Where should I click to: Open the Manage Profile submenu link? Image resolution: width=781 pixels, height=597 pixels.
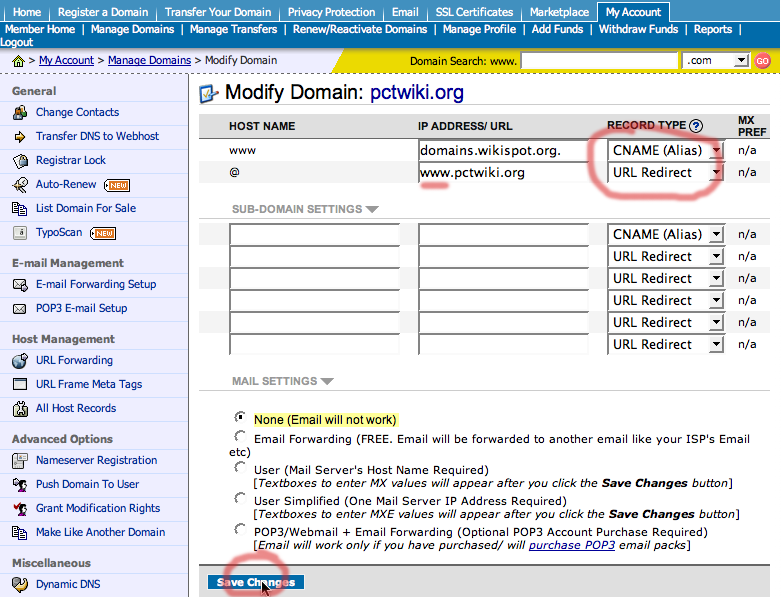point(479,29)
